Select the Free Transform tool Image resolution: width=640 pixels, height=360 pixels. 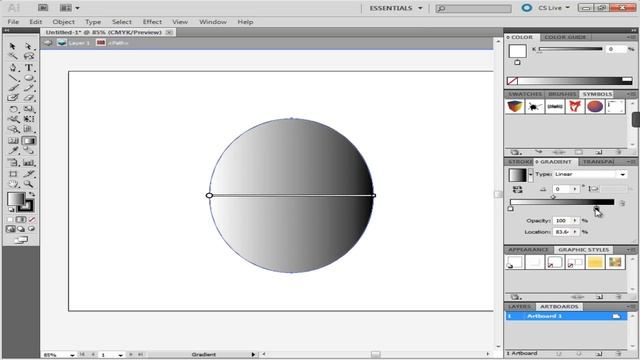[x=28, y=119]
